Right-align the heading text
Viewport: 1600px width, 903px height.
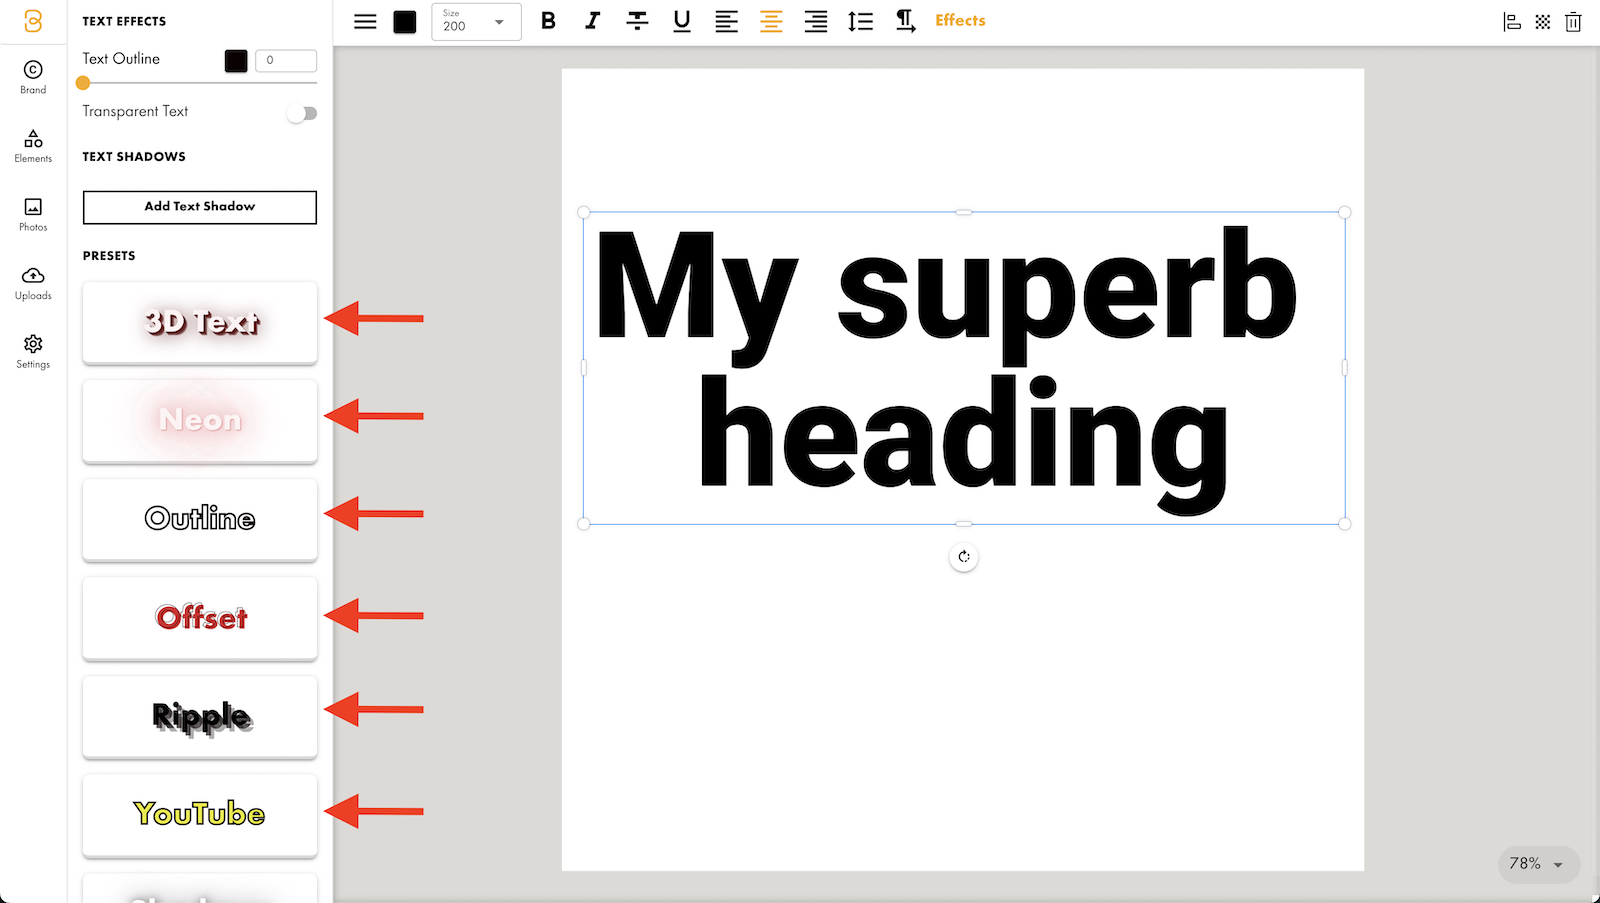pos(816,21)
